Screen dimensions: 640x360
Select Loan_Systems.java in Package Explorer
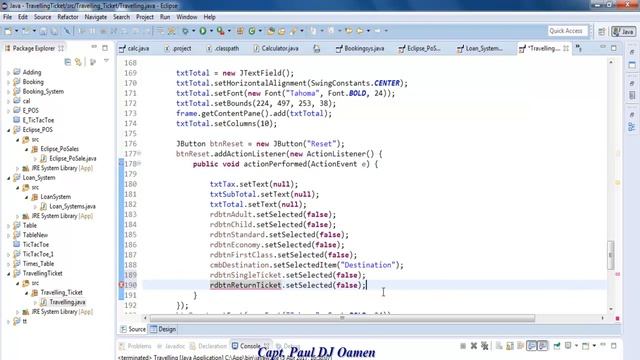pos(72,207)
